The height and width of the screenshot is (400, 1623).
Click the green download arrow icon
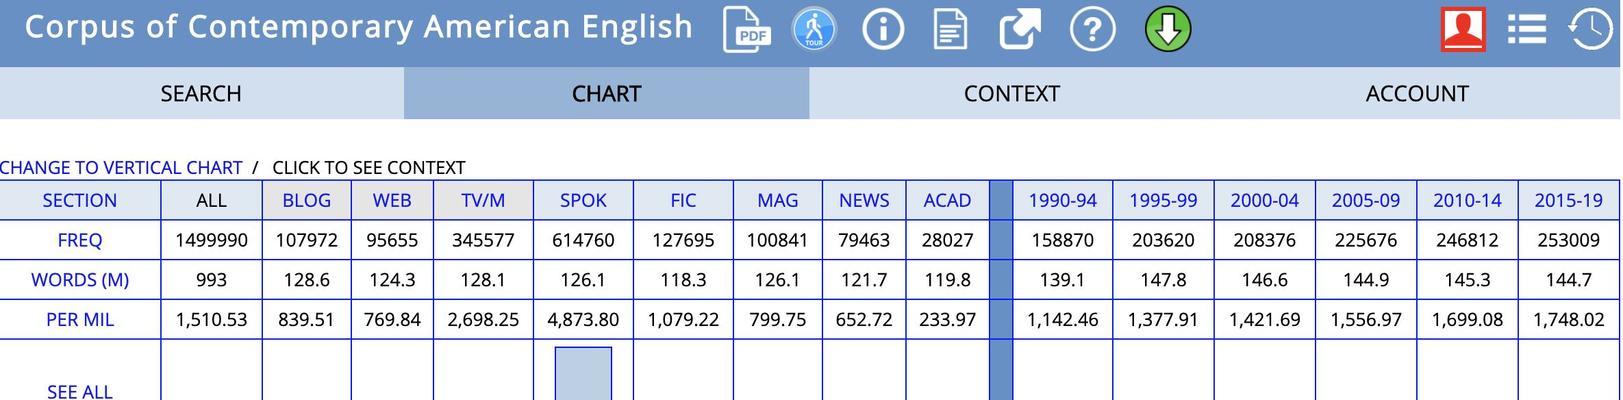(x=1168, y=29)
